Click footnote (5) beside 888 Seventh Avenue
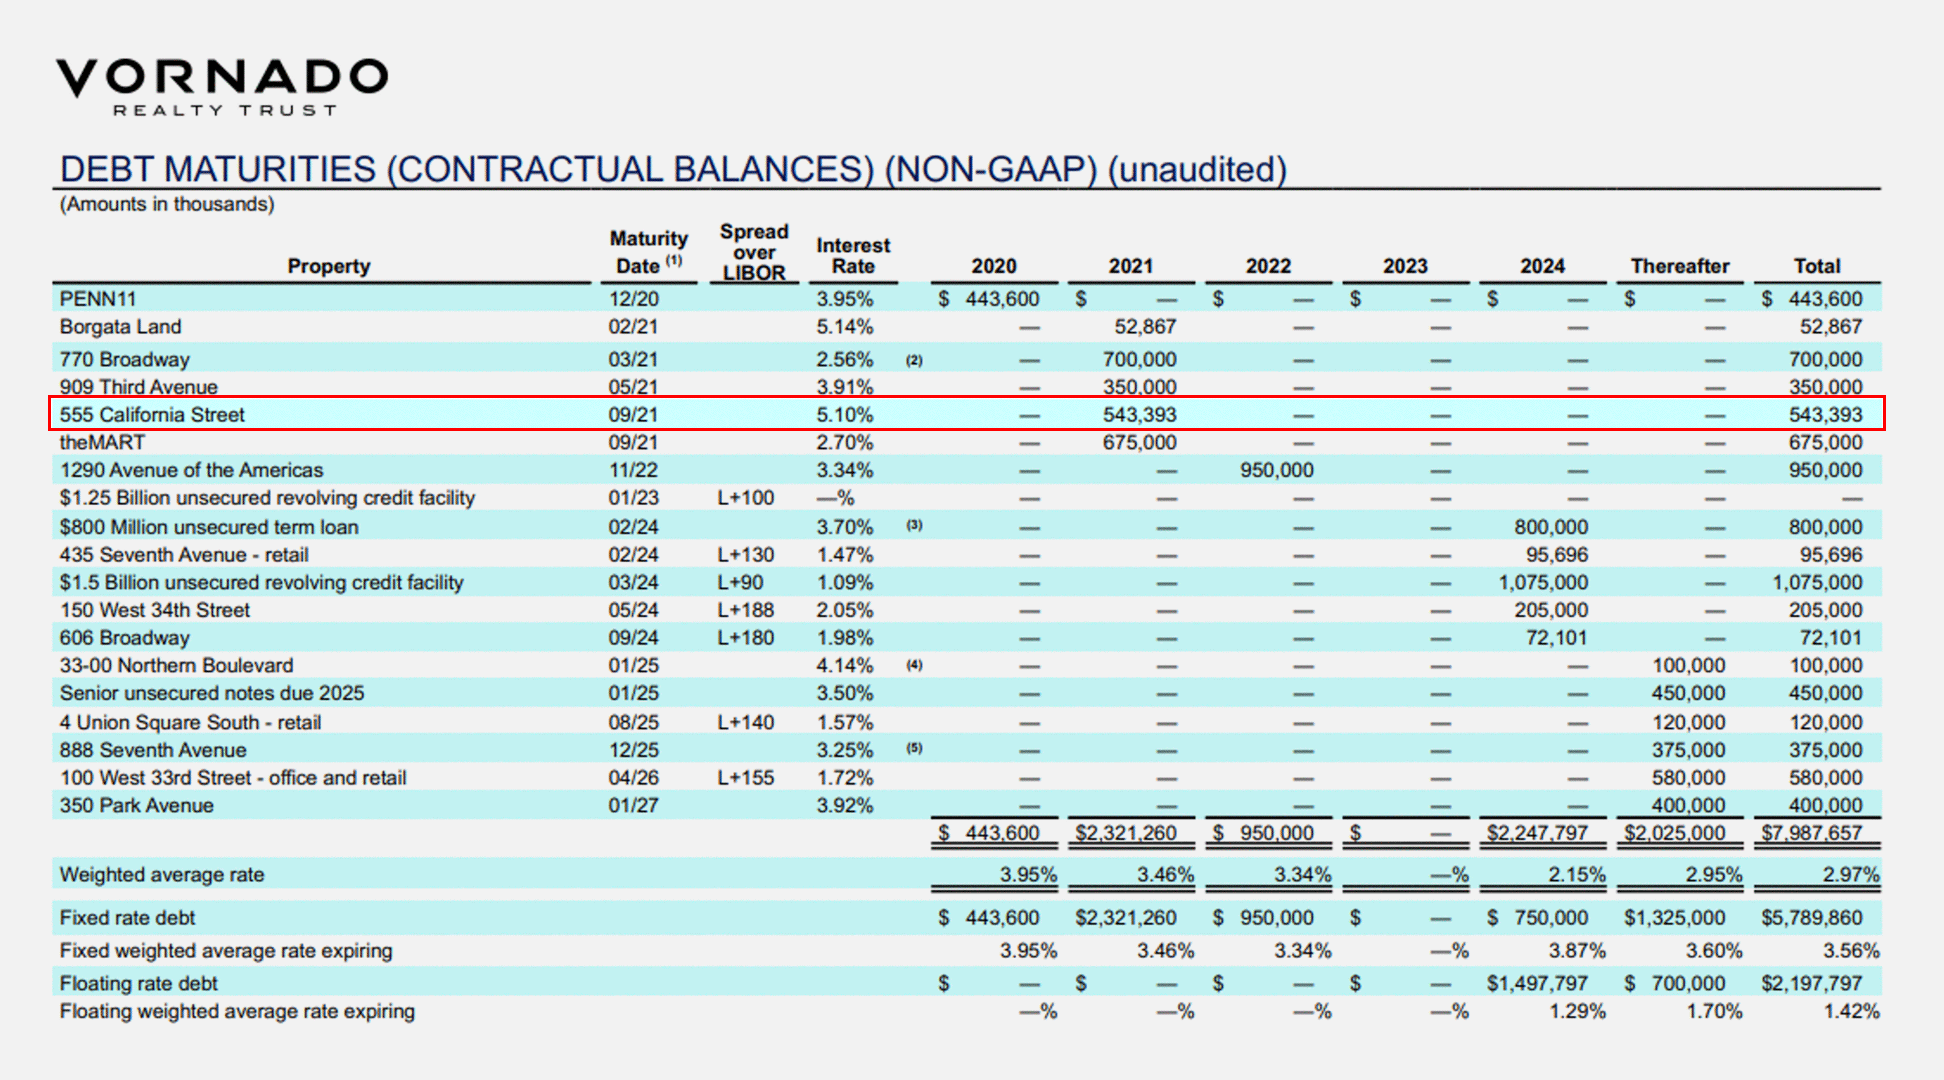Viewport: 1944px width, 1080px height. [x=914, y=748]
